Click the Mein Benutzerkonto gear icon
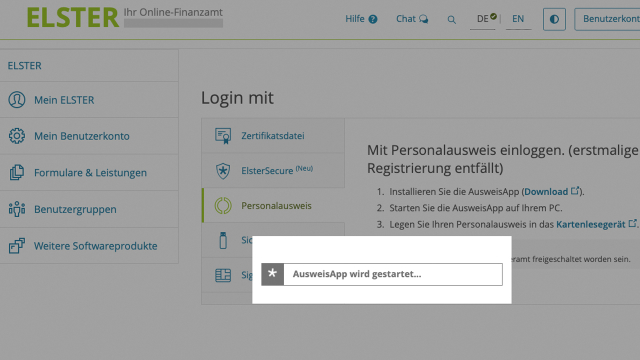The height and width of the screenshot is (360, 640). point(17,136)
